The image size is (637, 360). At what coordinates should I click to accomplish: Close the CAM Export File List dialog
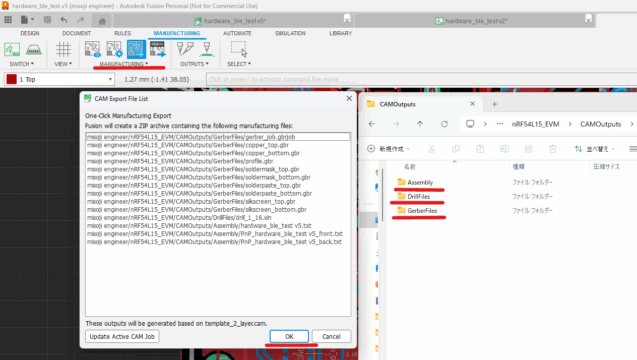click(x=349, y=98)
